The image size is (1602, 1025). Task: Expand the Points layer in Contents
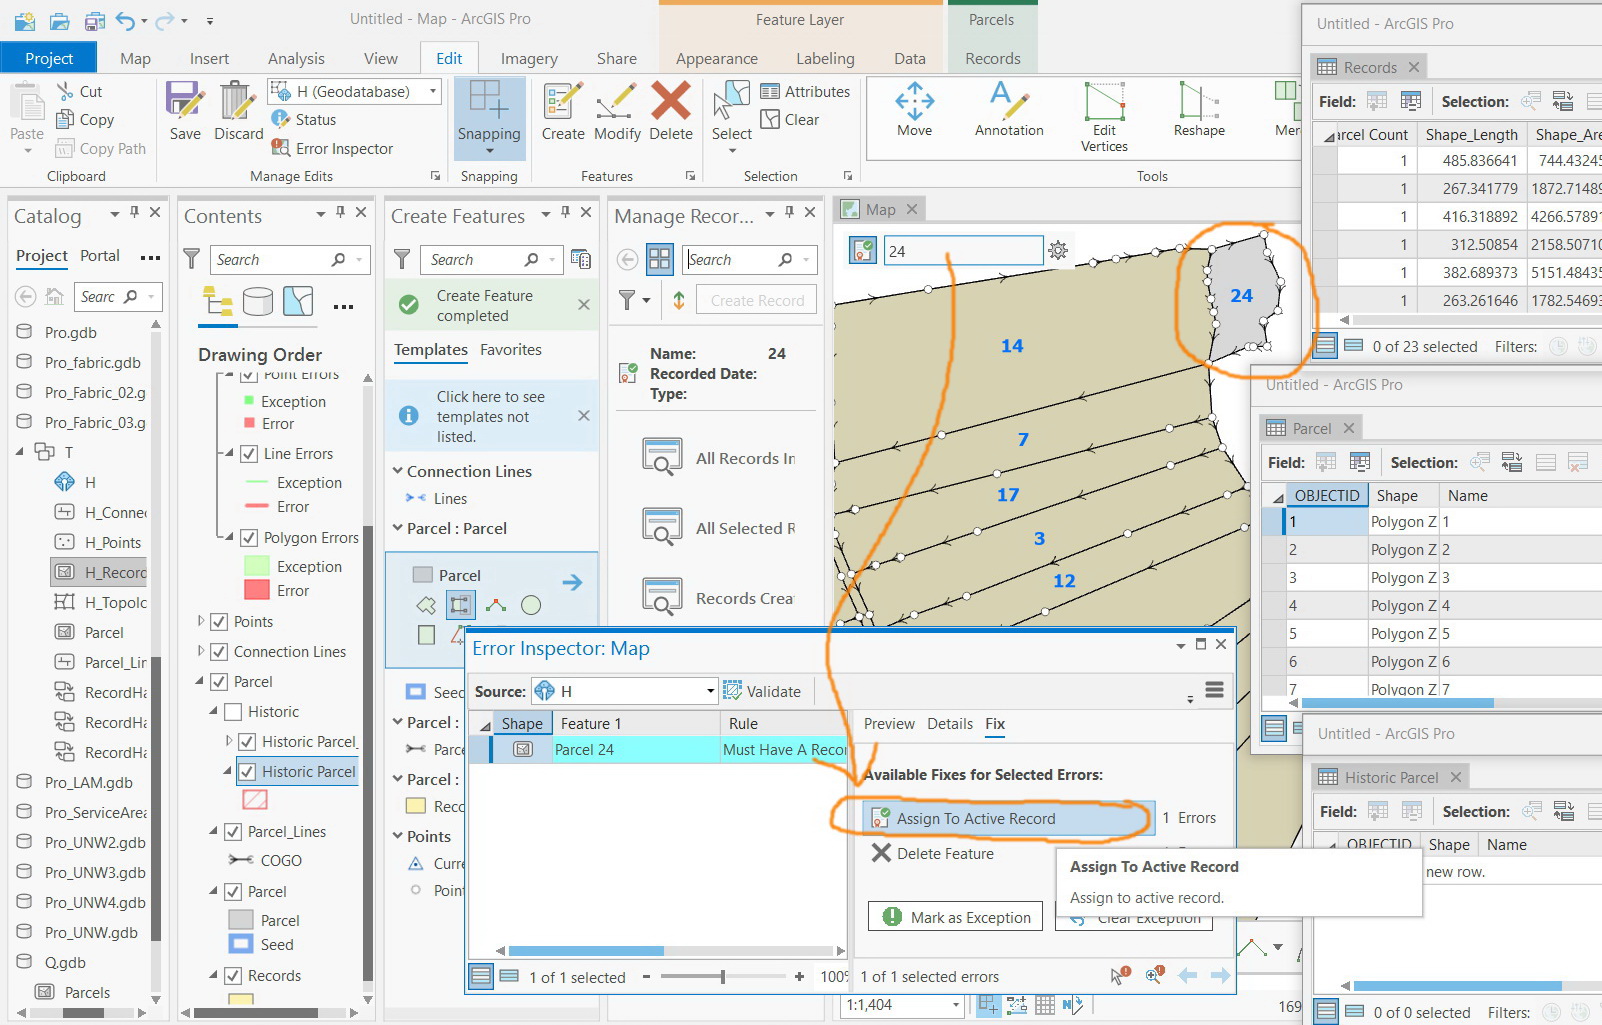(x=201, y=622)
